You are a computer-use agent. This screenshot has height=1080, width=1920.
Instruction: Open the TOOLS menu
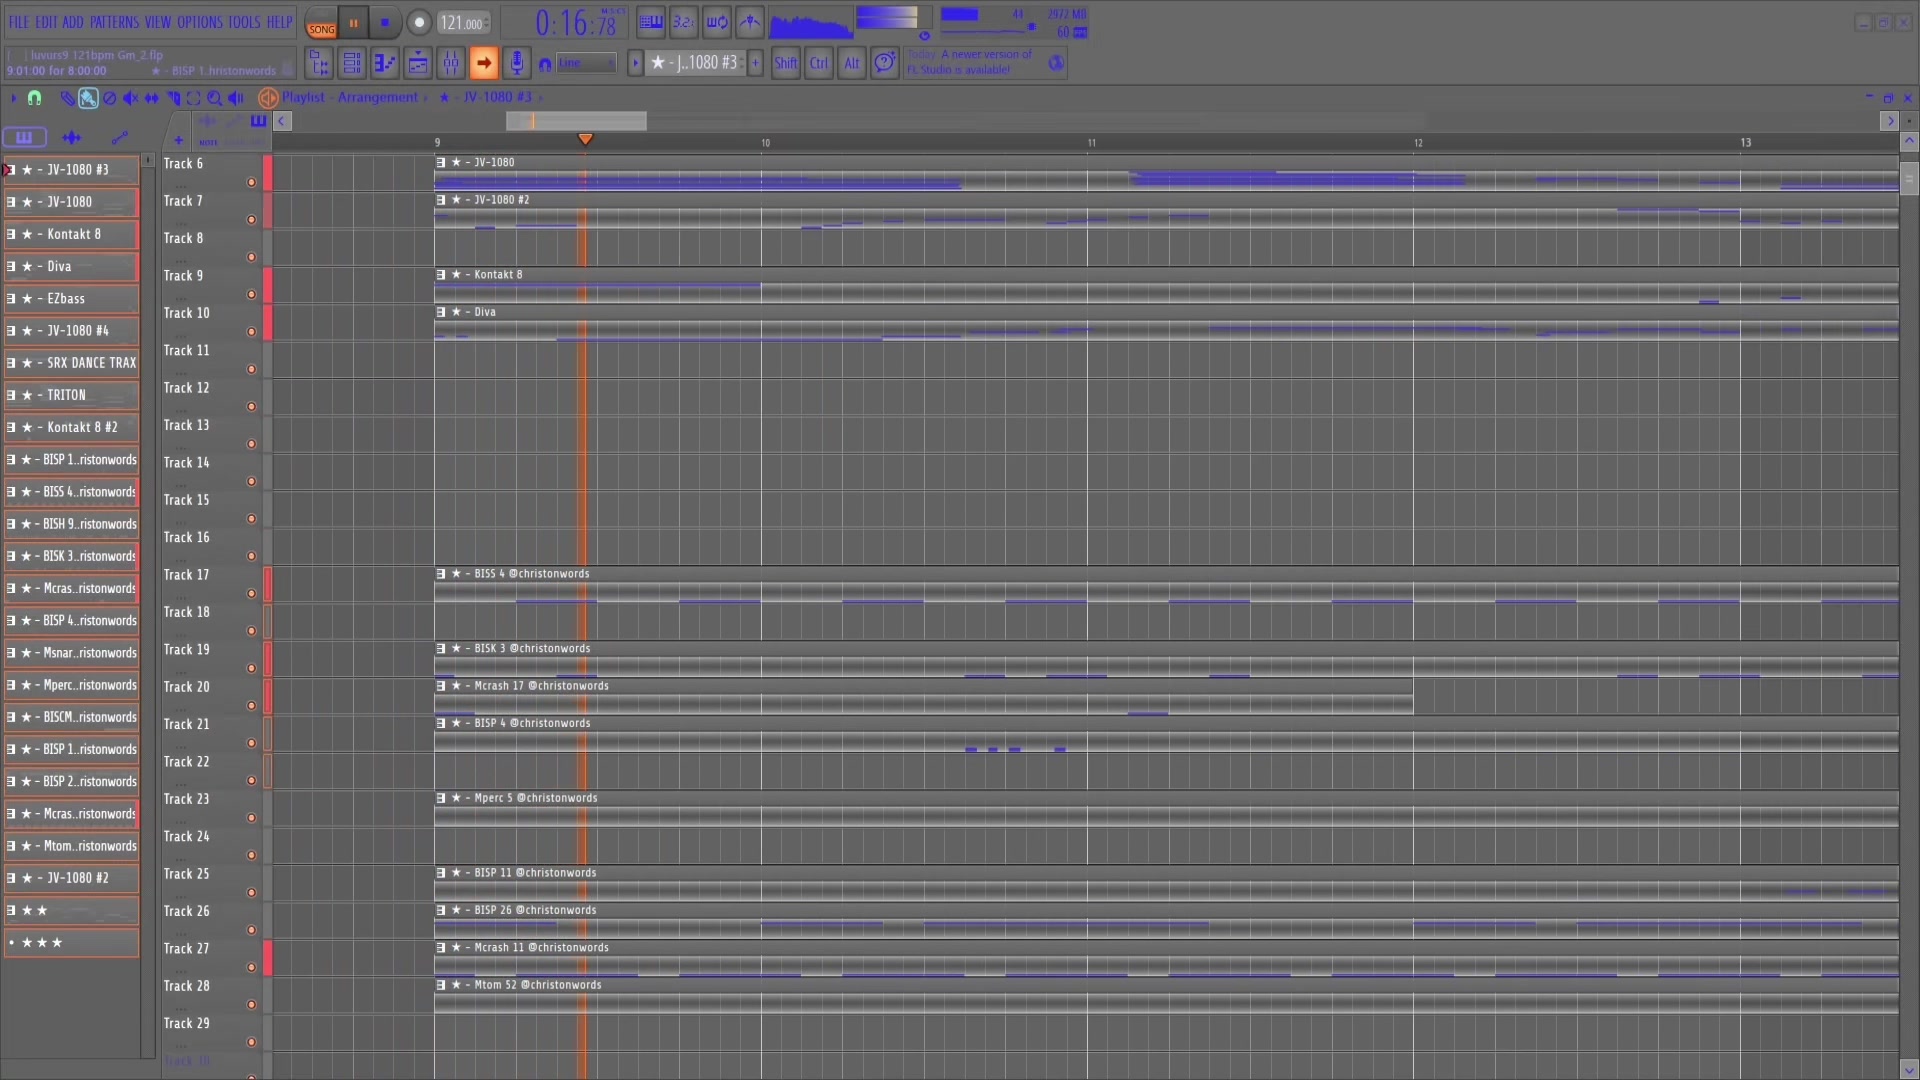[x=244, y=22]
